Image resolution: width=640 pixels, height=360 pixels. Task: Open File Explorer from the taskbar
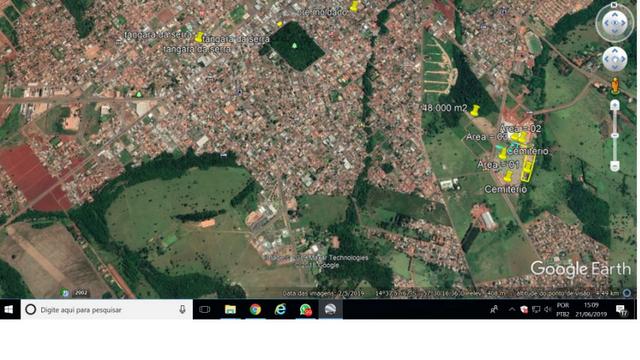230,310
